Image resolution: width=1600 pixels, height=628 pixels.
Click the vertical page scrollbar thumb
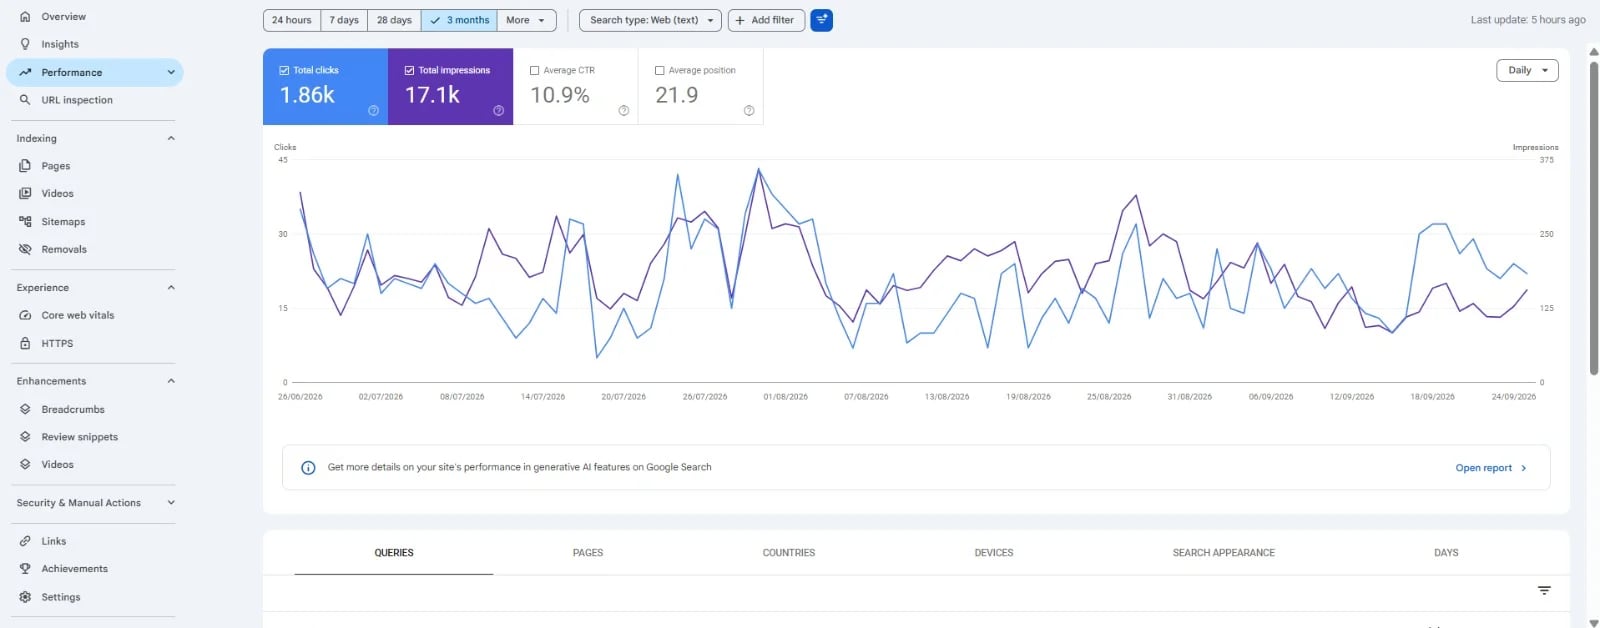pyautogui.click(x=1594, y=217)
